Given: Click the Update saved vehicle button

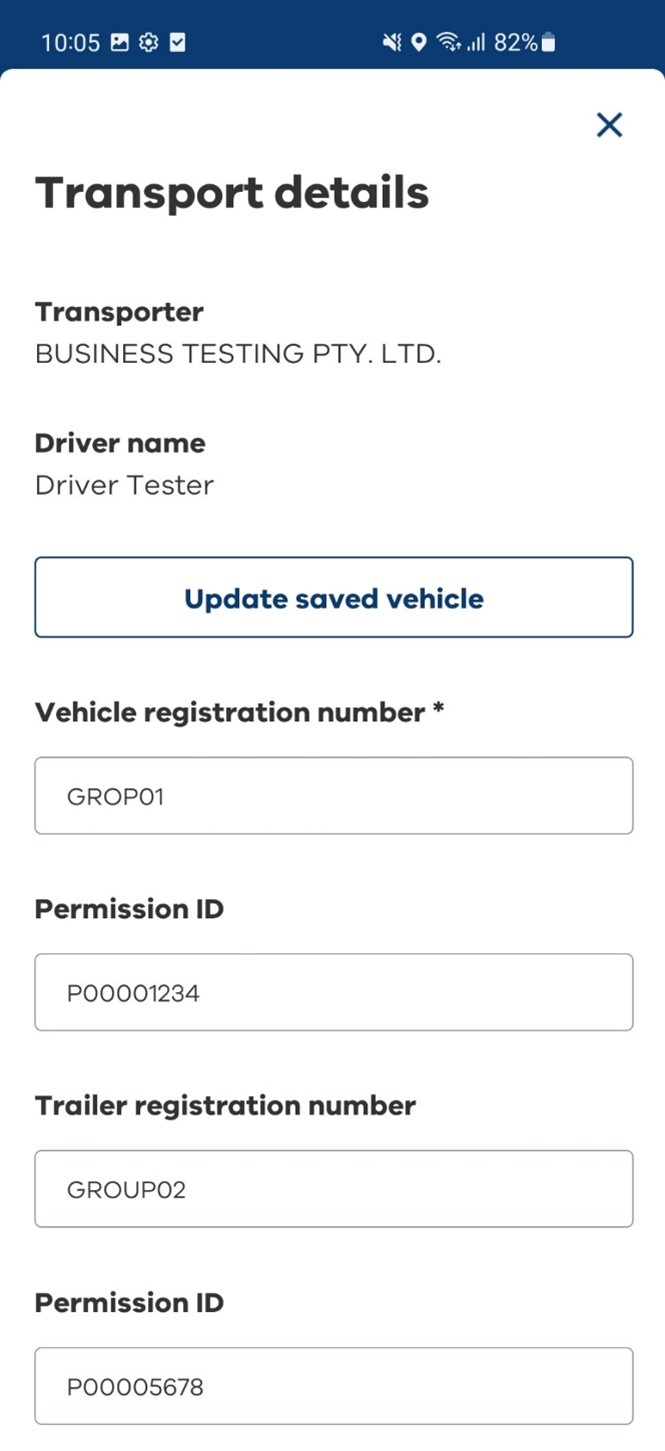Looking at the screenshot, I should click(334, 597).
